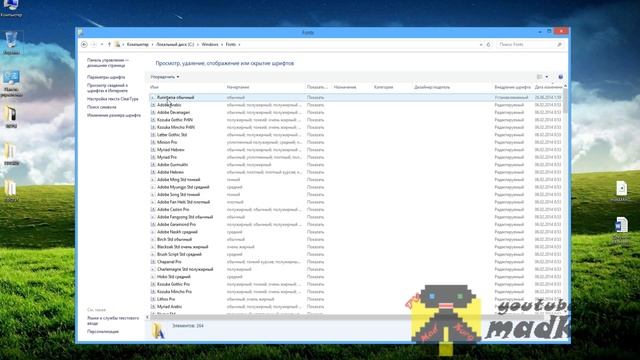Open the address bar history dropdown
The width and height of the screenshot is (640, 360).
coord(481,44)
